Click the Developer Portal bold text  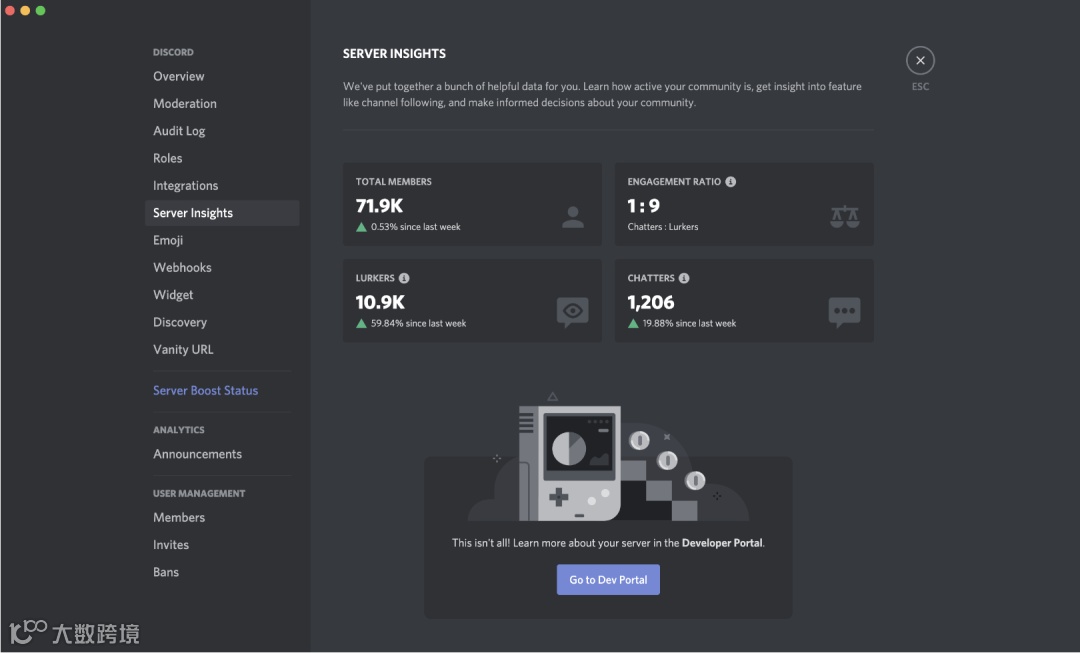point(722,543)
